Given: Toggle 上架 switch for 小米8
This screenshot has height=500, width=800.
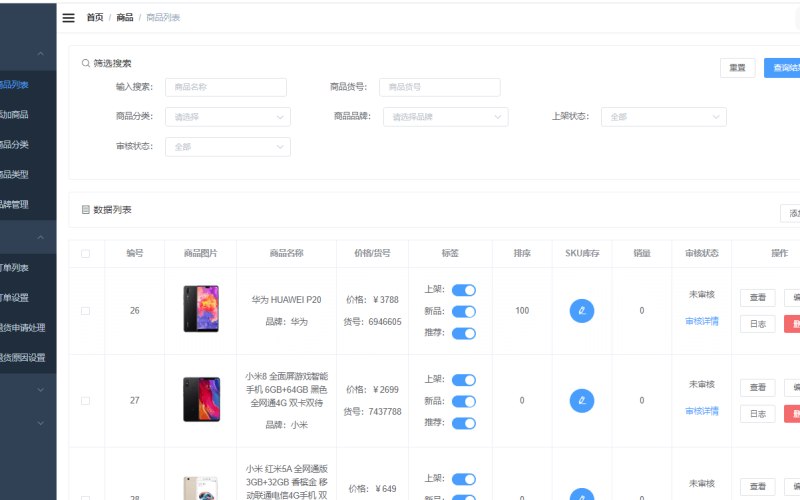Looking at the screenshot, I should 464,380.
